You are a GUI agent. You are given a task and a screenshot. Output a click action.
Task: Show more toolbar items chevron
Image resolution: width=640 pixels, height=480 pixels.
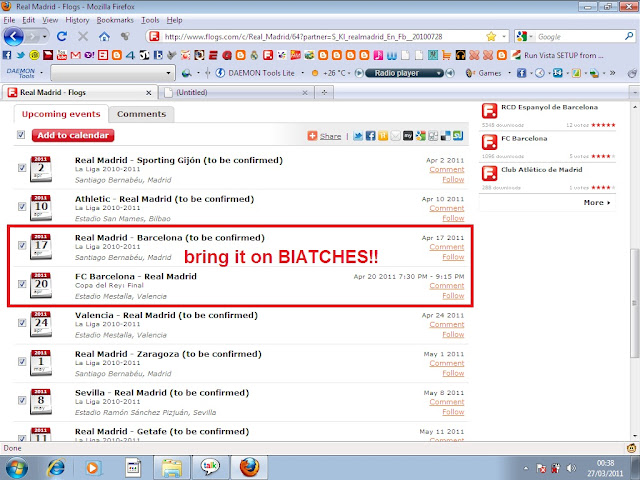613,73
